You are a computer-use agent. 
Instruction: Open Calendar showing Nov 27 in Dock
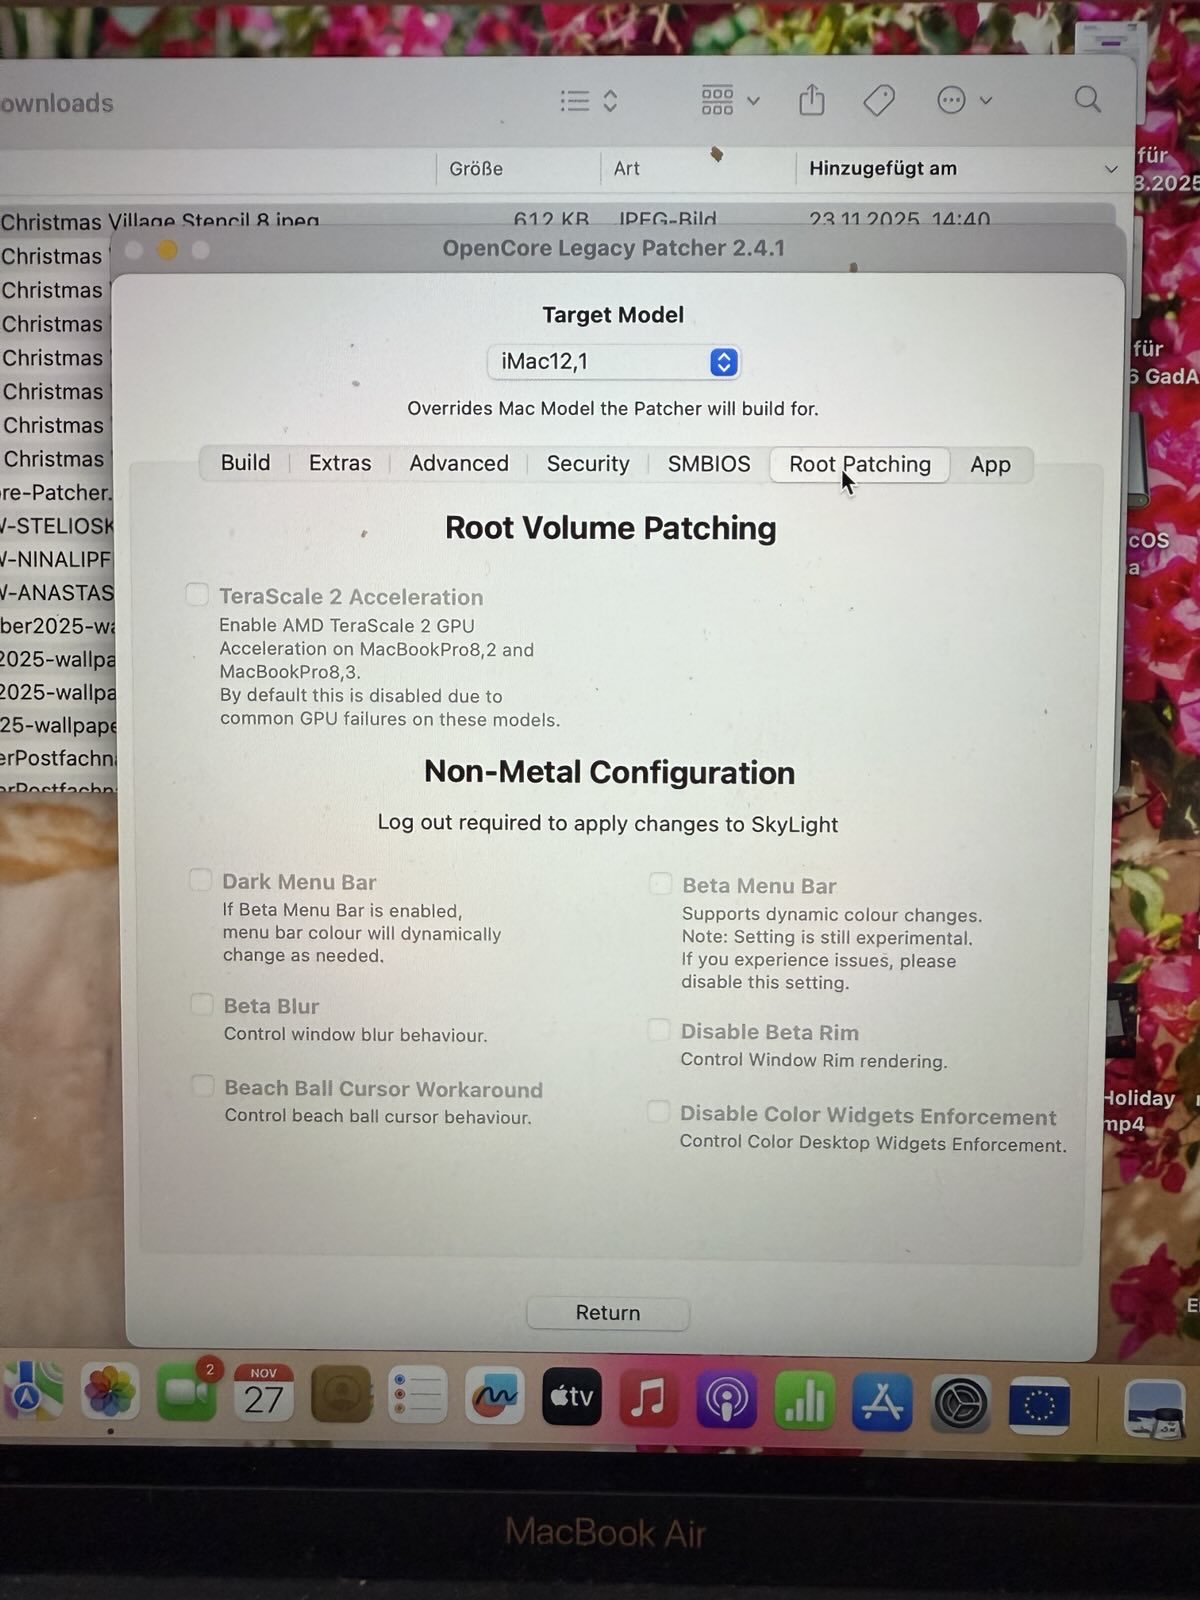pos(264,1392)
